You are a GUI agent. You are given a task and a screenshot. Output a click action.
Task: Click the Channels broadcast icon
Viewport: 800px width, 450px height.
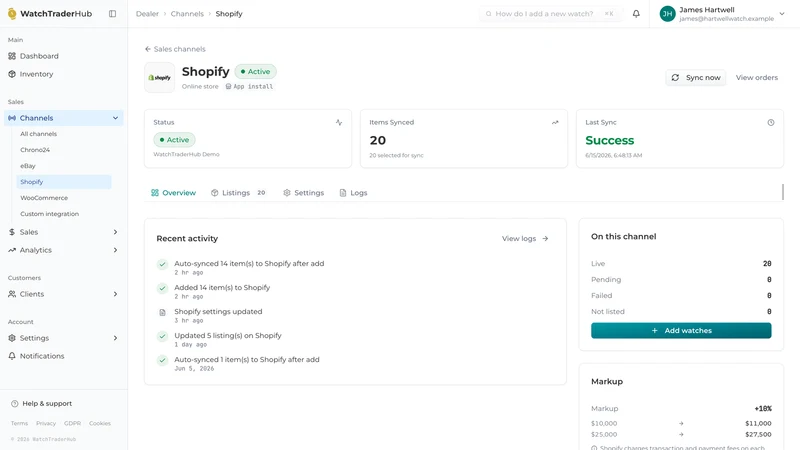point(12,118)
